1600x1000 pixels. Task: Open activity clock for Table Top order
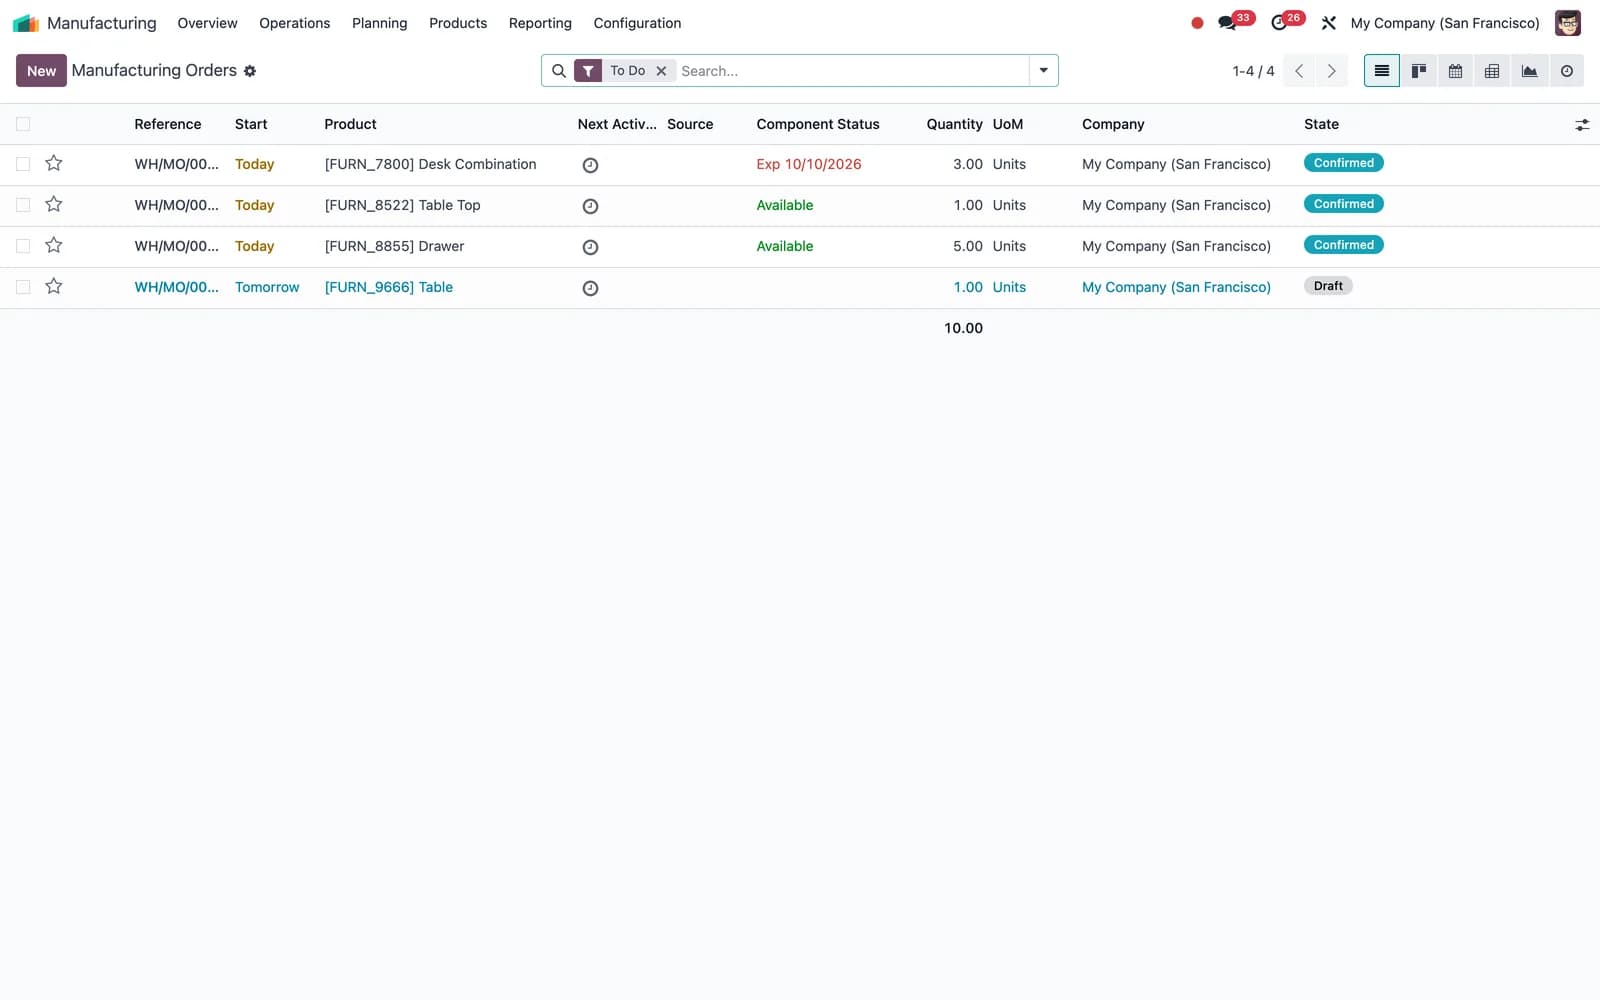[x=590, y=206]
